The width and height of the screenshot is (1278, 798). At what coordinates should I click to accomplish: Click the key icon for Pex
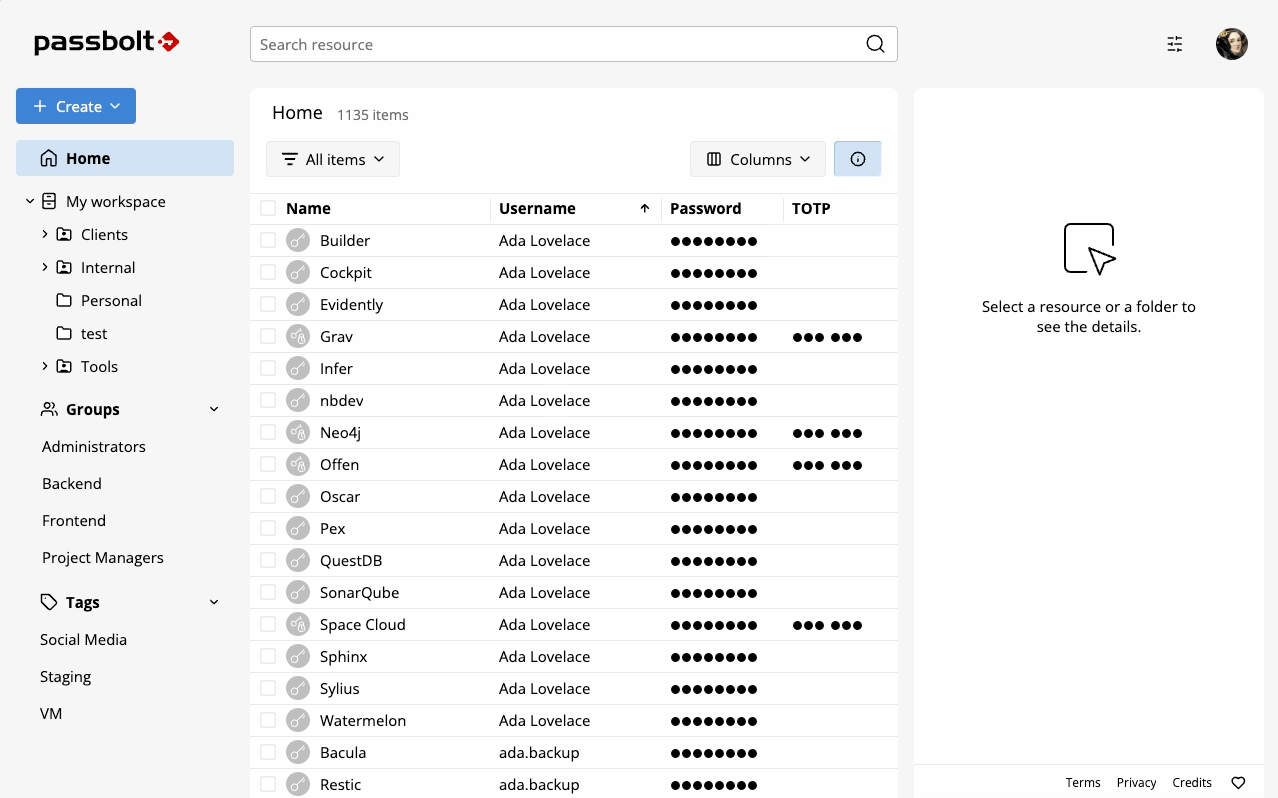tap(298, 528)
